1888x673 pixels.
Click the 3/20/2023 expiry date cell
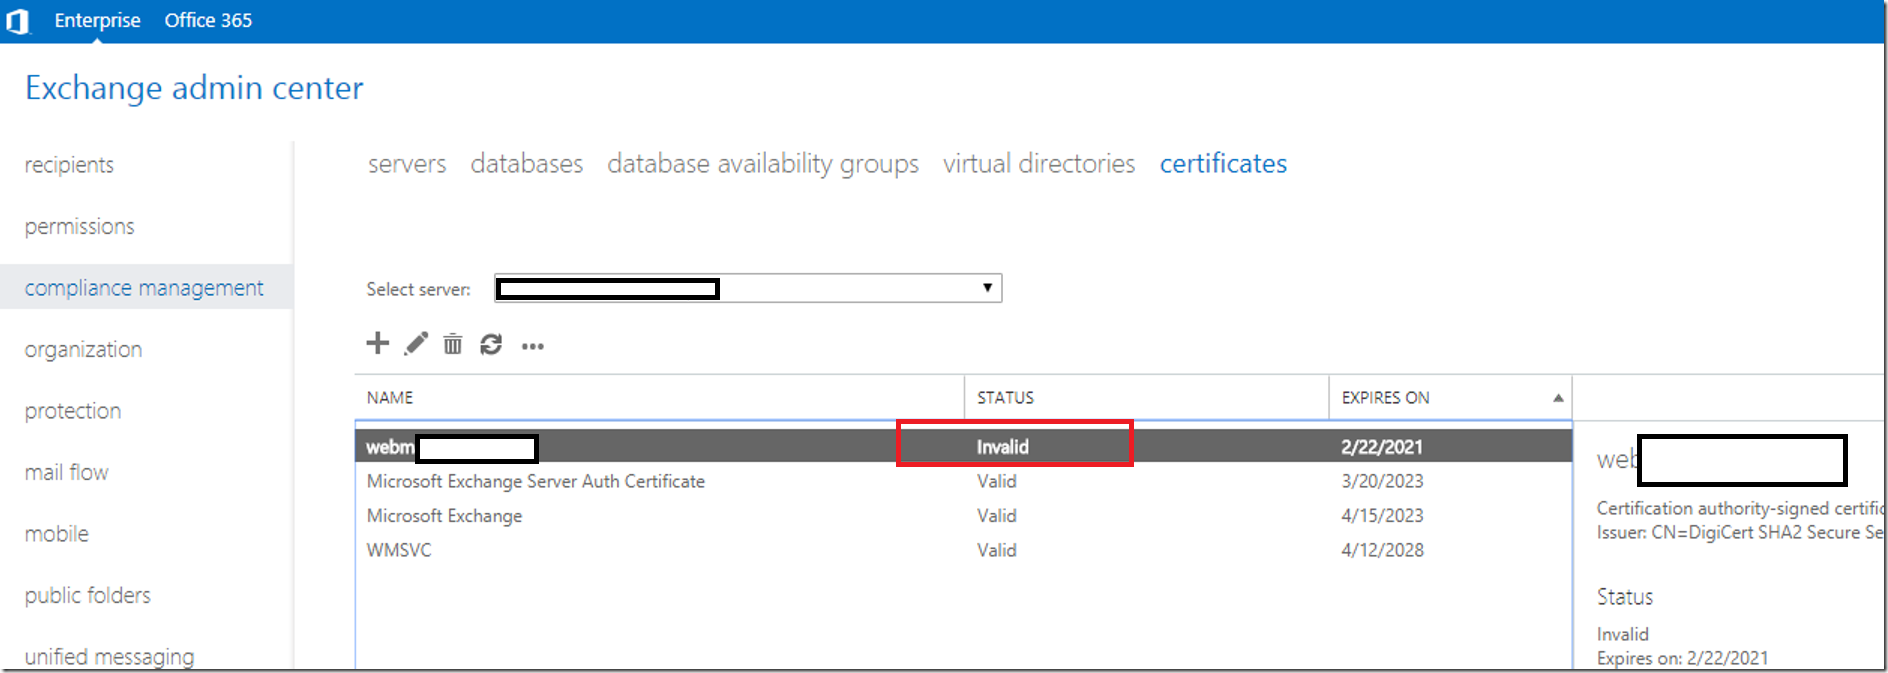(x=1382, y=481)
